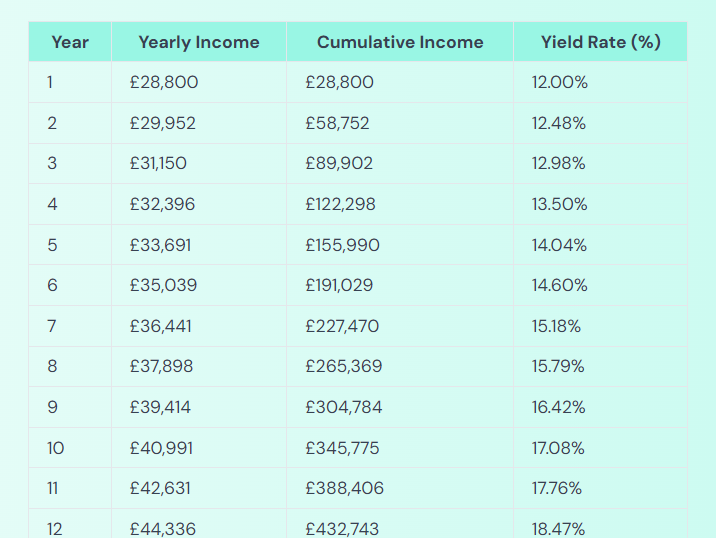Click the 14.60% yield rate cell
716x538 pixels.
click(560, 285)
